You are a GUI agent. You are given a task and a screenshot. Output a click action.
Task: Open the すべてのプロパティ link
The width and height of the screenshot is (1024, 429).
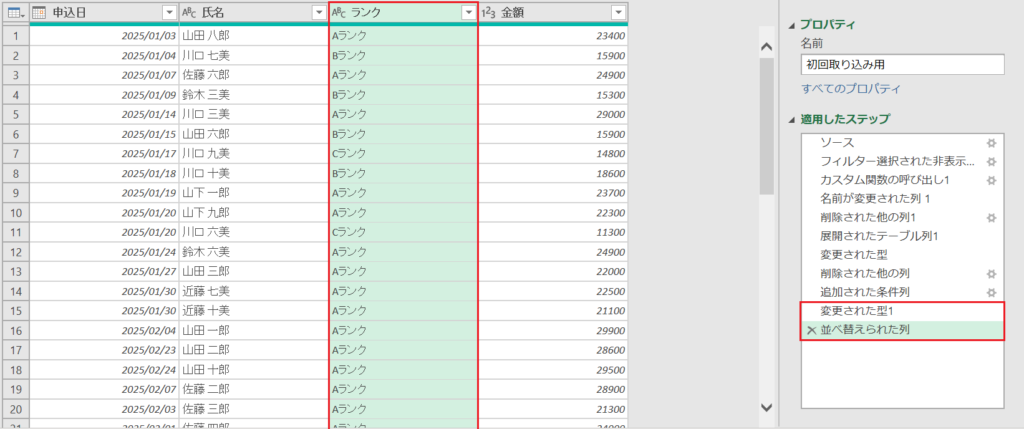pyautogui.click(x=851, y=88)
